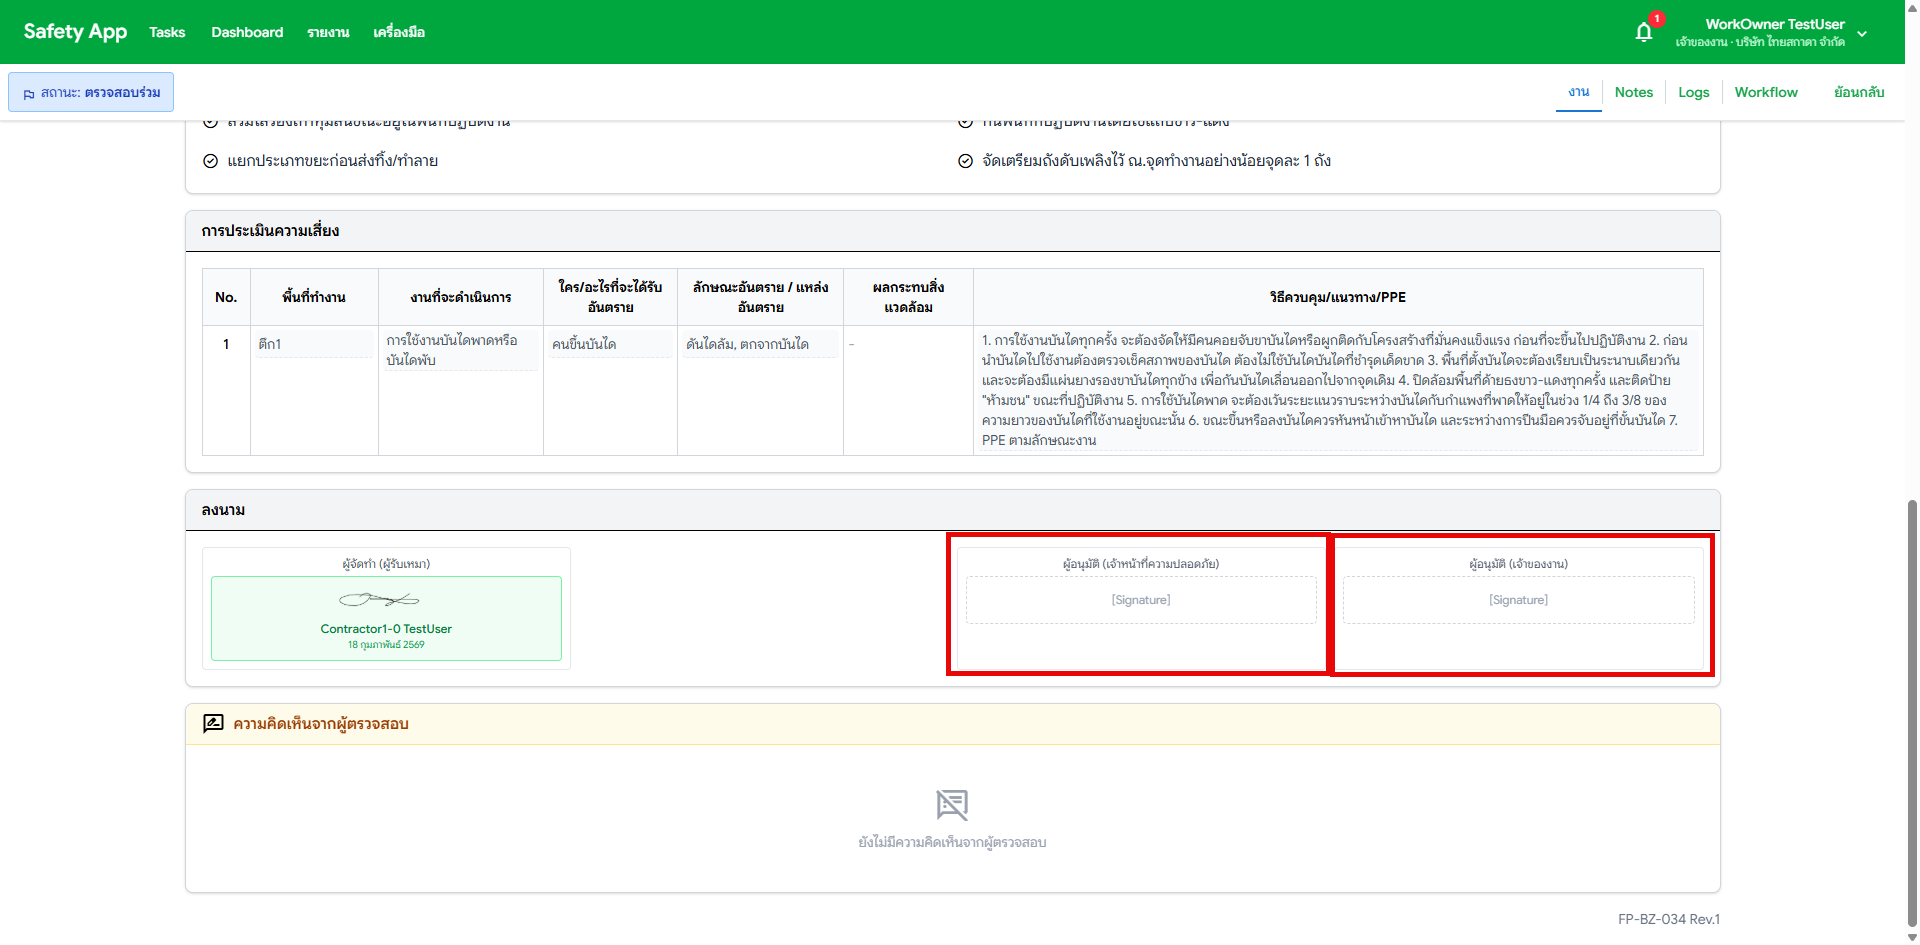Click the reviewer comments header icon

(213, 723)
